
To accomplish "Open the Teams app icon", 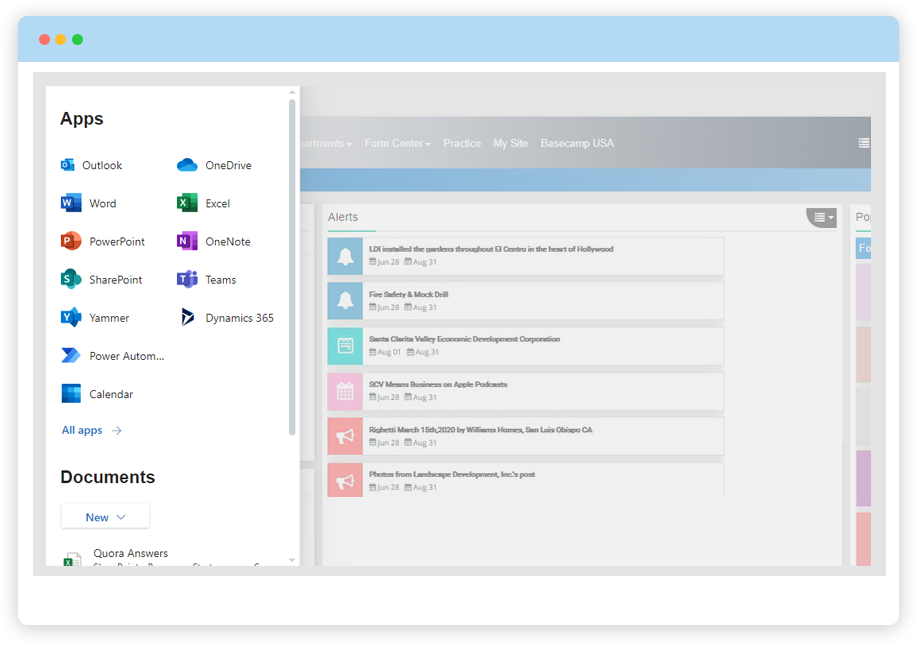I will [x=187, y=279].
